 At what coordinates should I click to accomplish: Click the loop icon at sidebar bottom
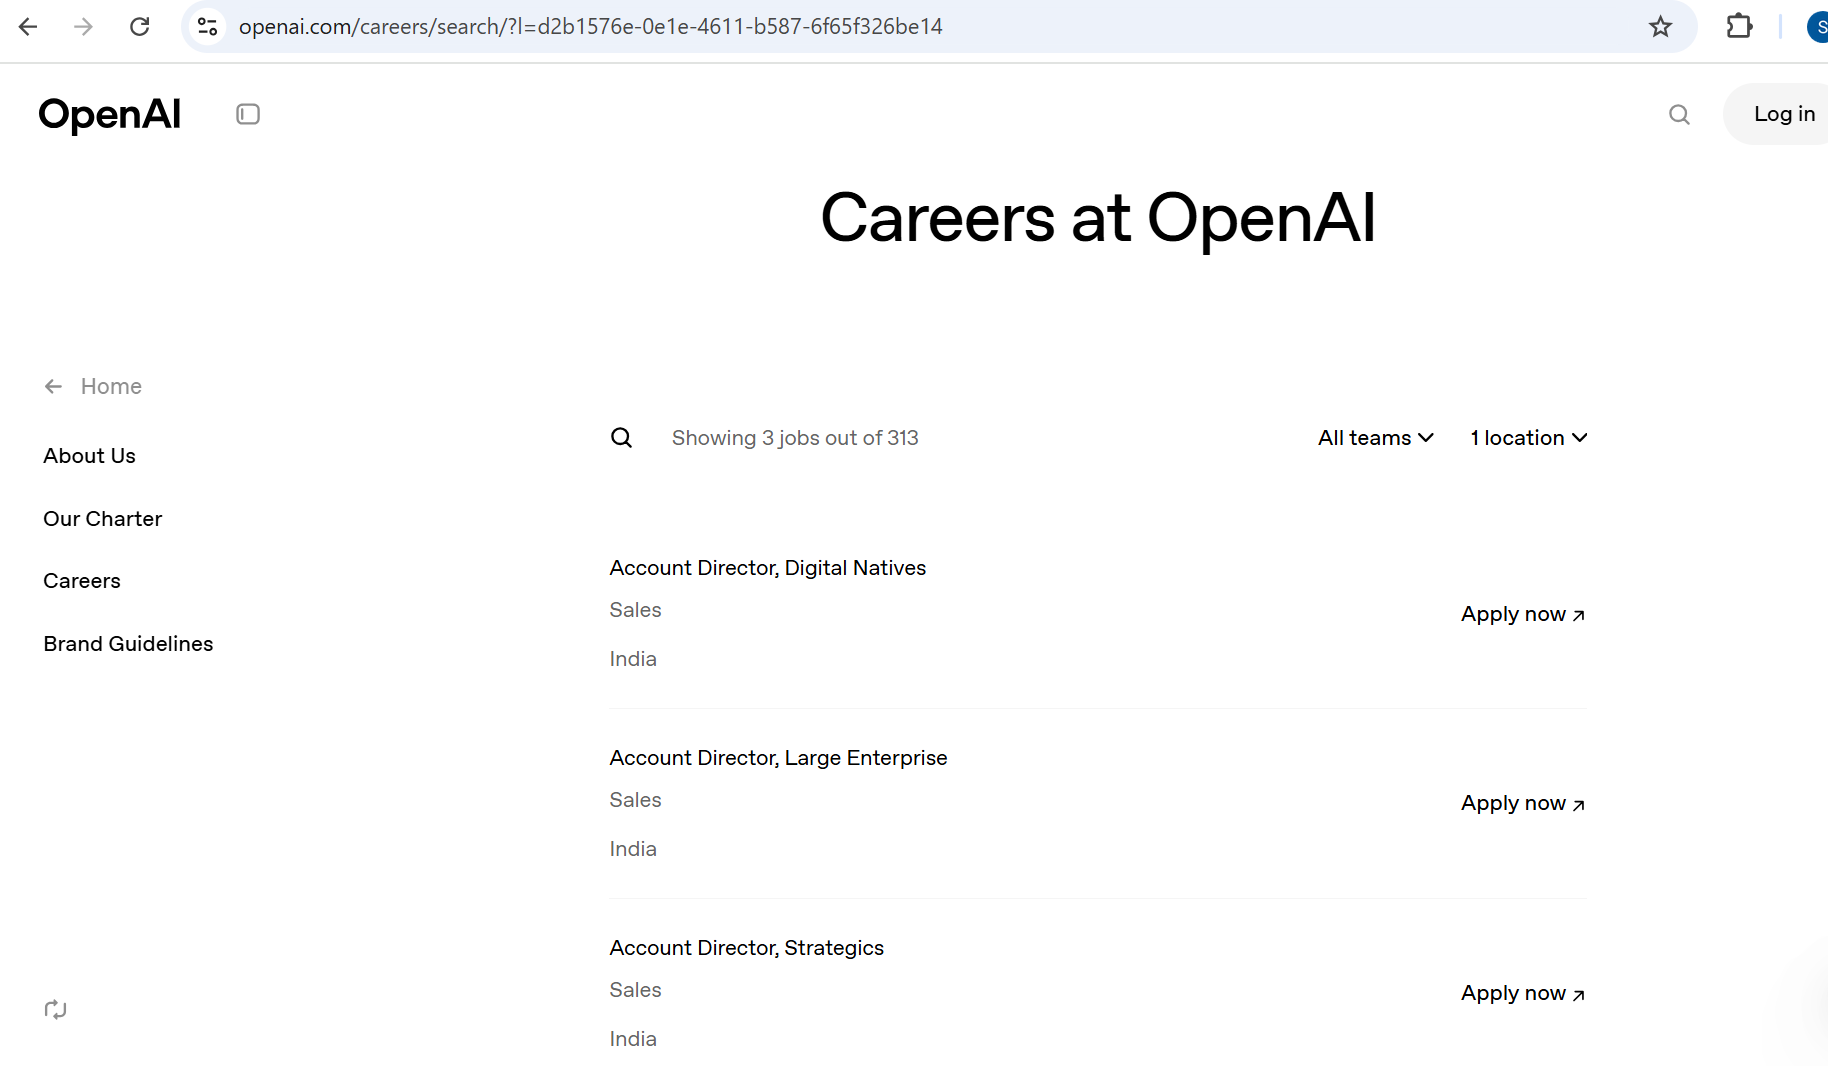click(56, 1009)
